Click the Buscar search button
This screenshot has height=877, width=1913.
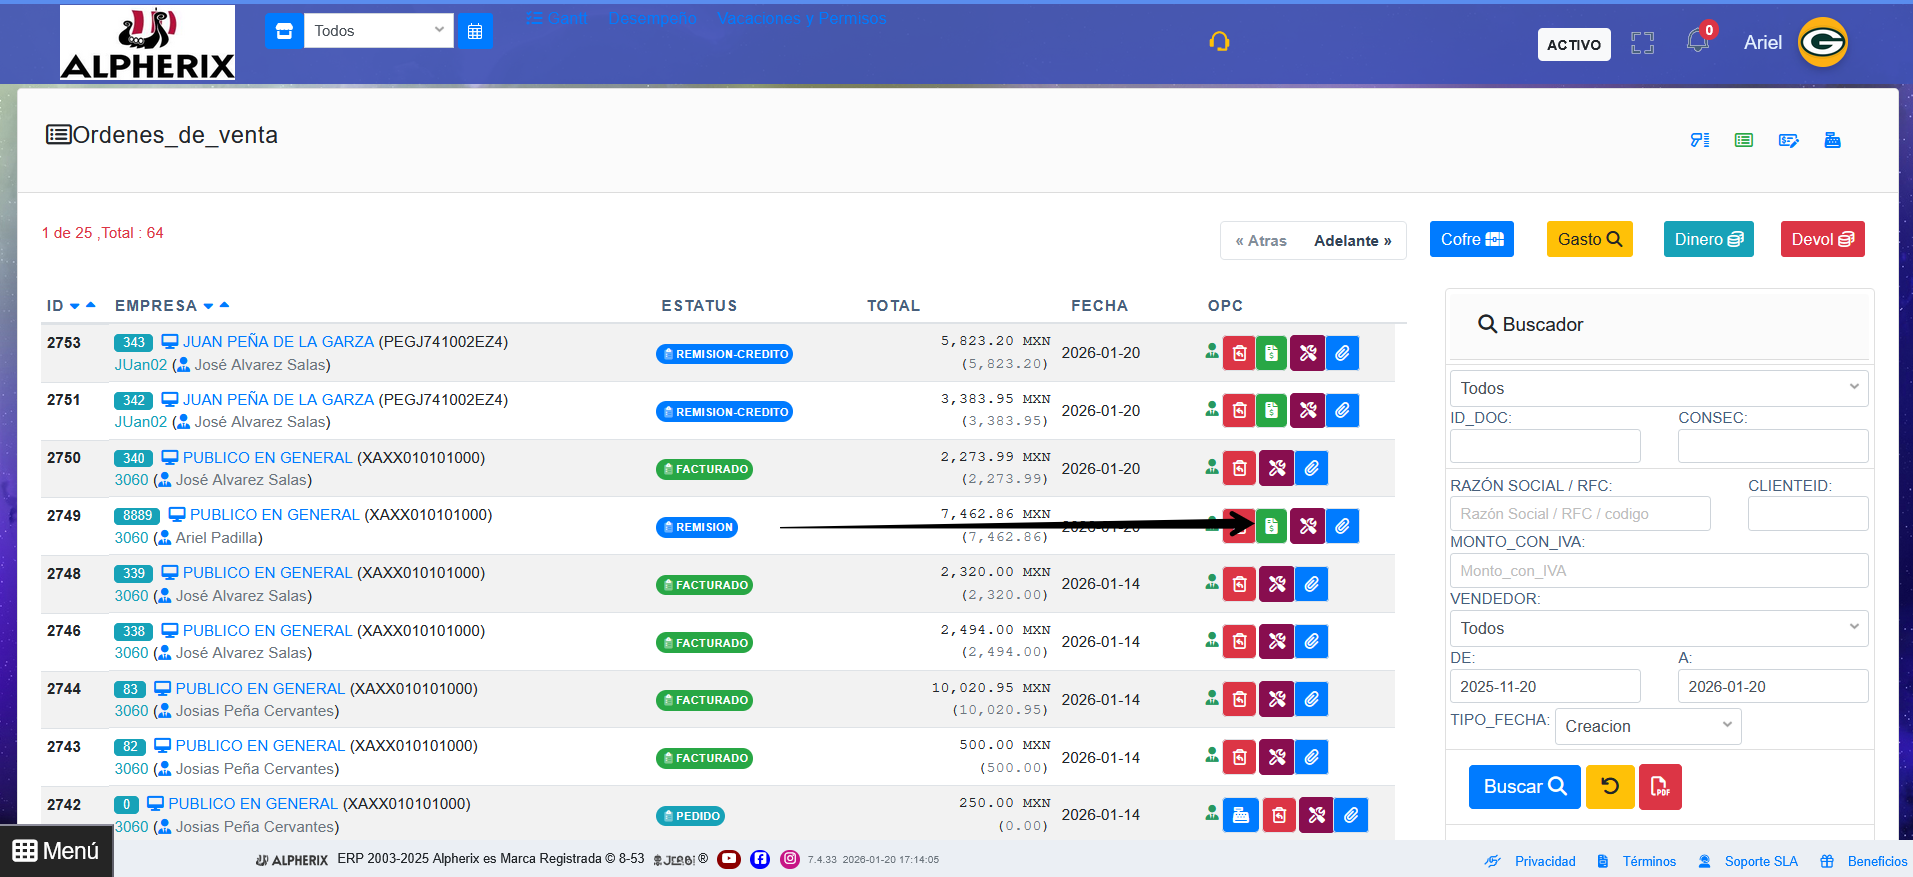[1525, 787]
